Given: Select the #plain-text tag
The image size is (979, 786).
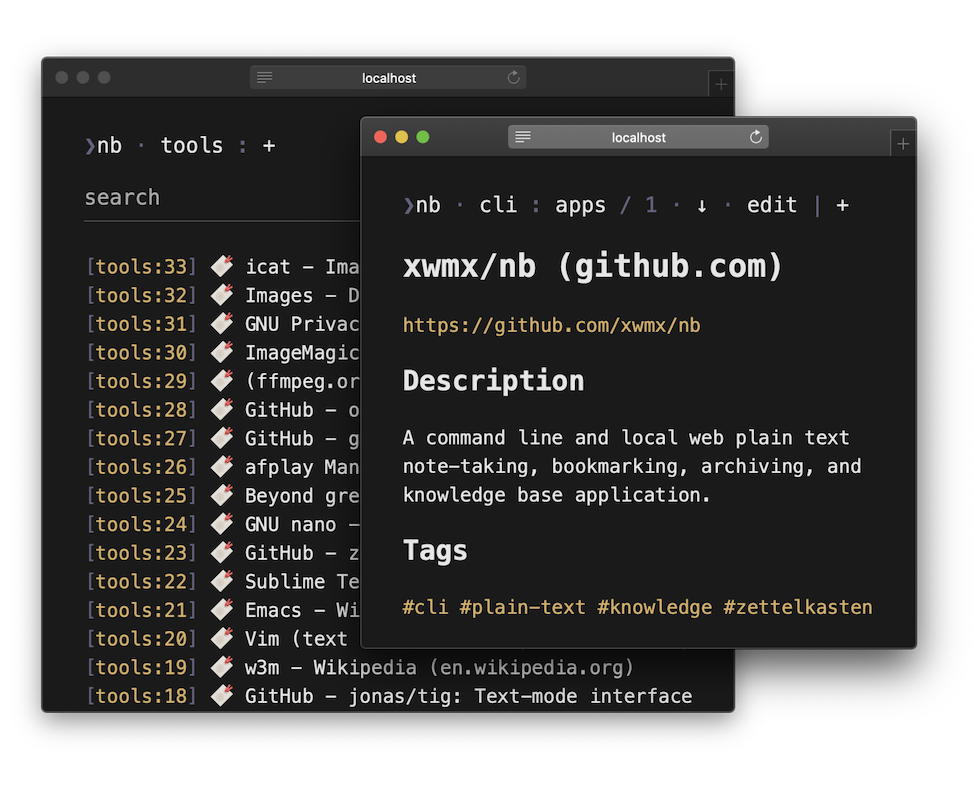Looking at the screenshot, I should coord(523,607).
